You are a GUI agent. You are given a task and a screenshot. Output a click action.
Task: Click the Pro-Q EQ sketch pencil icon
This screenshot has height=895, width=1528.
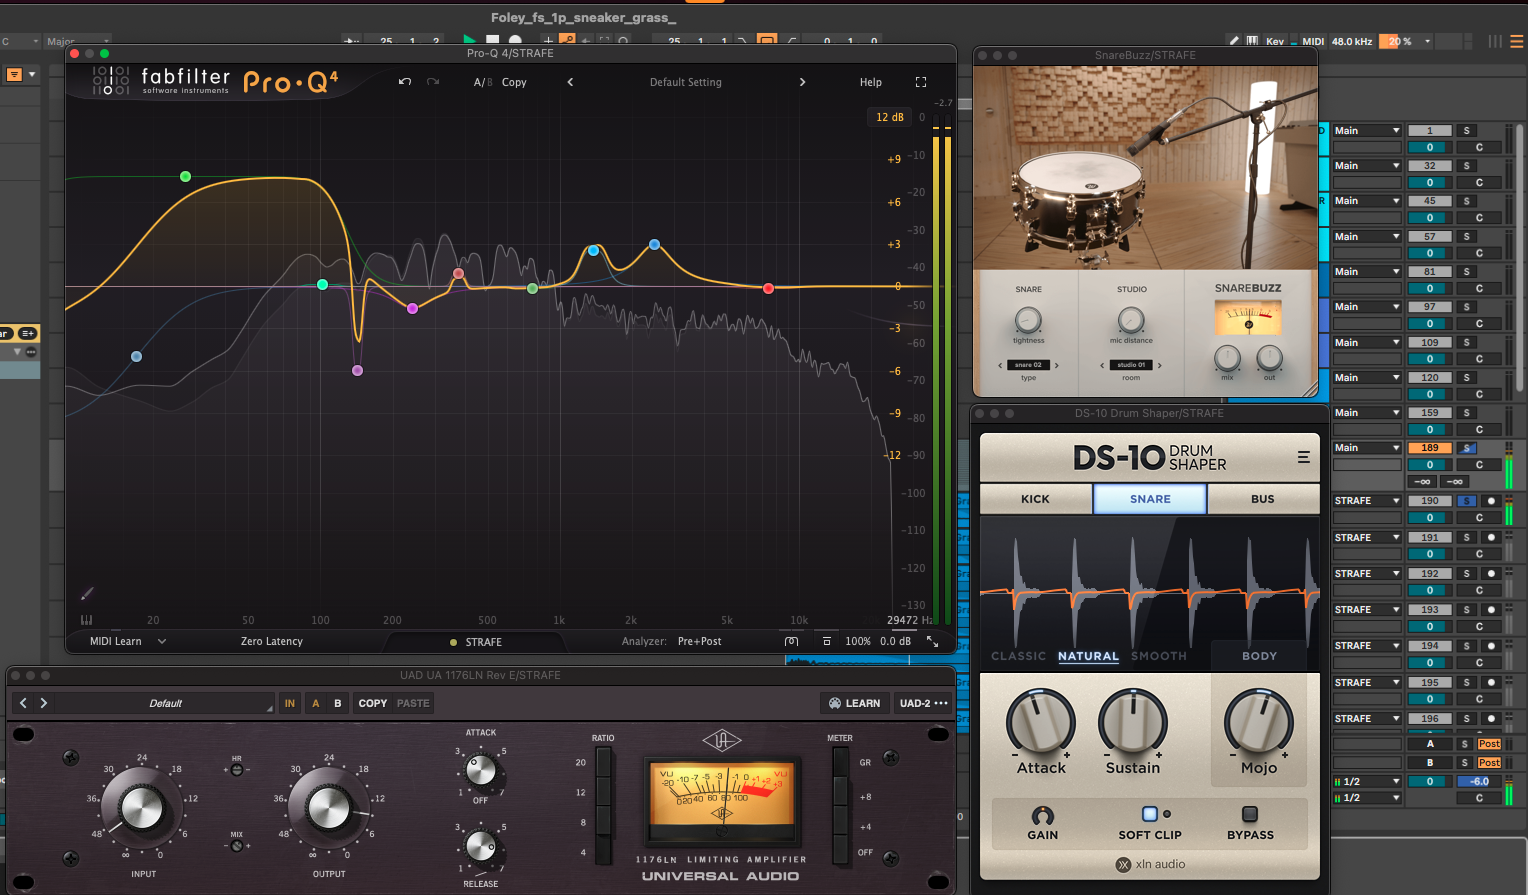87,594
